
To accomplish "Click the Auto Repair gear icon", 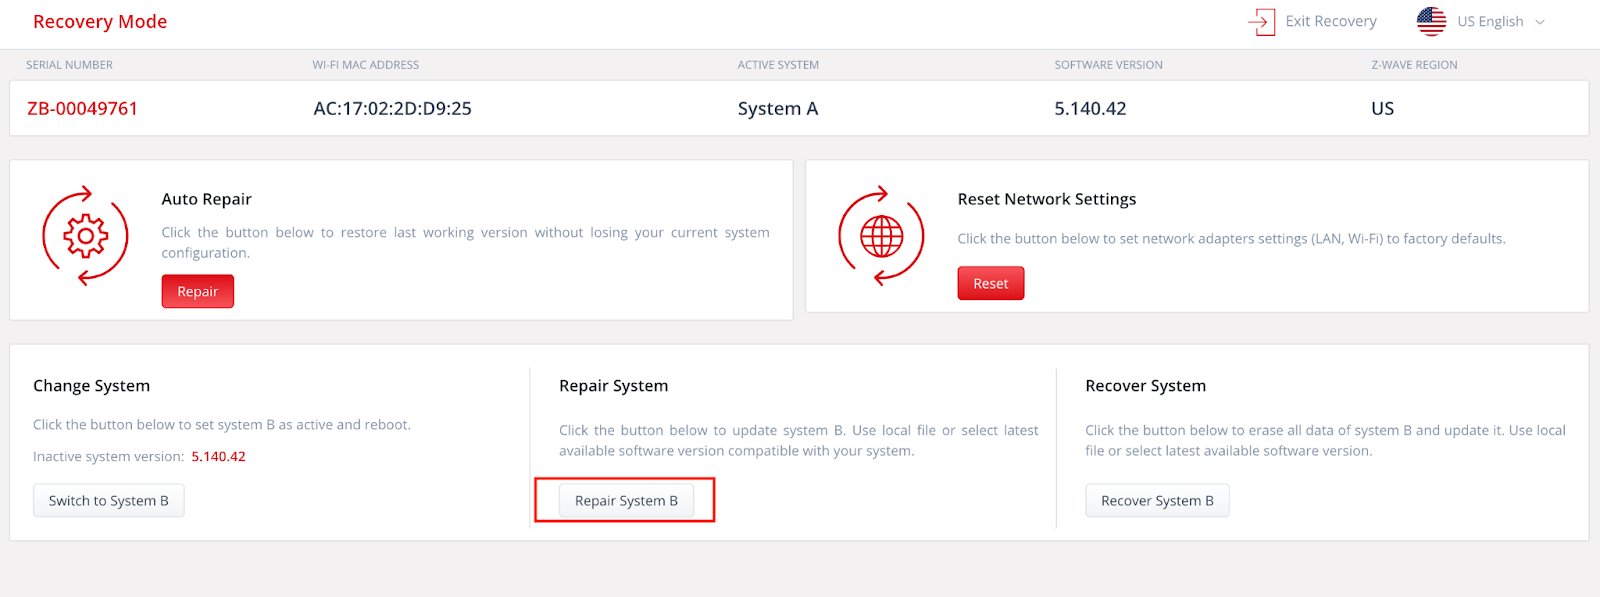I will (x=85, y=236).
